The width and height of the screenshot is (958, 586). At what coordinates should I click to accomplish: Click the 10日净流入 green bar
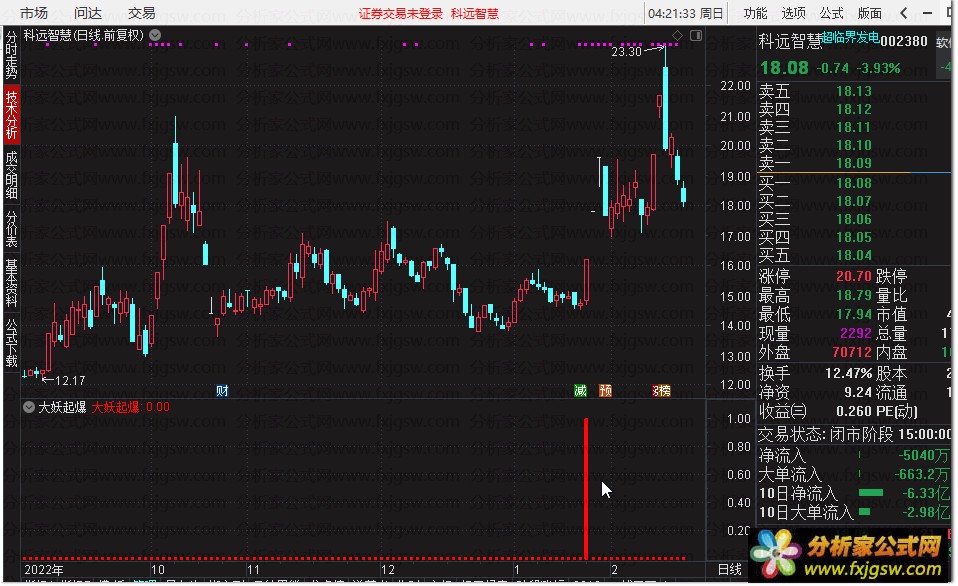click(871, 493)
